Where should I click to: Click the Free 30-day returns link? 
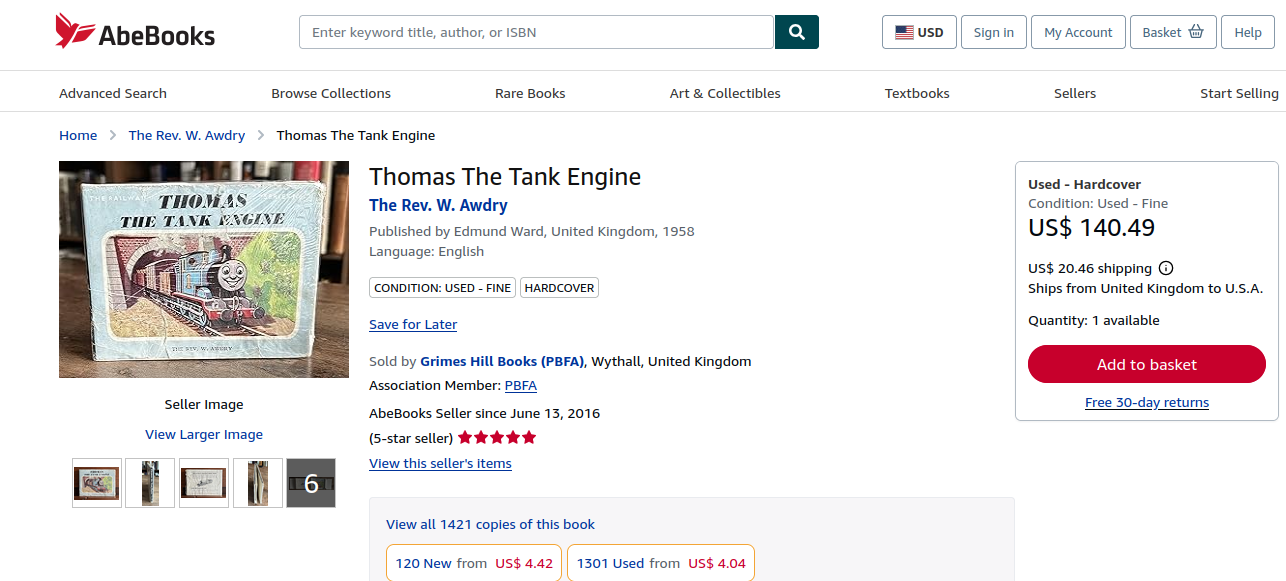click(1147, 402)
